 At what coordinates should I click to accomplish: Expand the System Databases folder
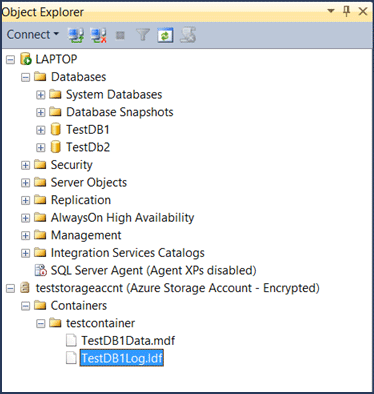tap(40, 95)
